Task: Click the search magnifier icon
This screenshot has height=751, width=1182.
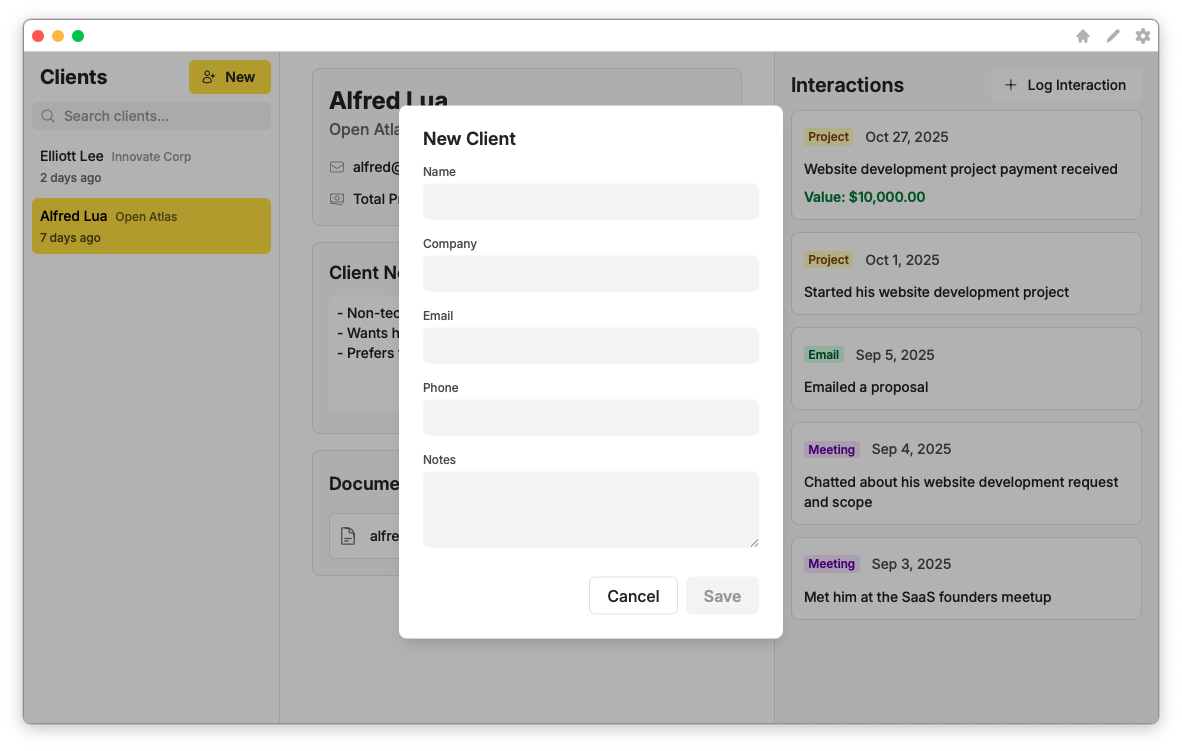Action: pyautogui.click(x=48, y=116)
